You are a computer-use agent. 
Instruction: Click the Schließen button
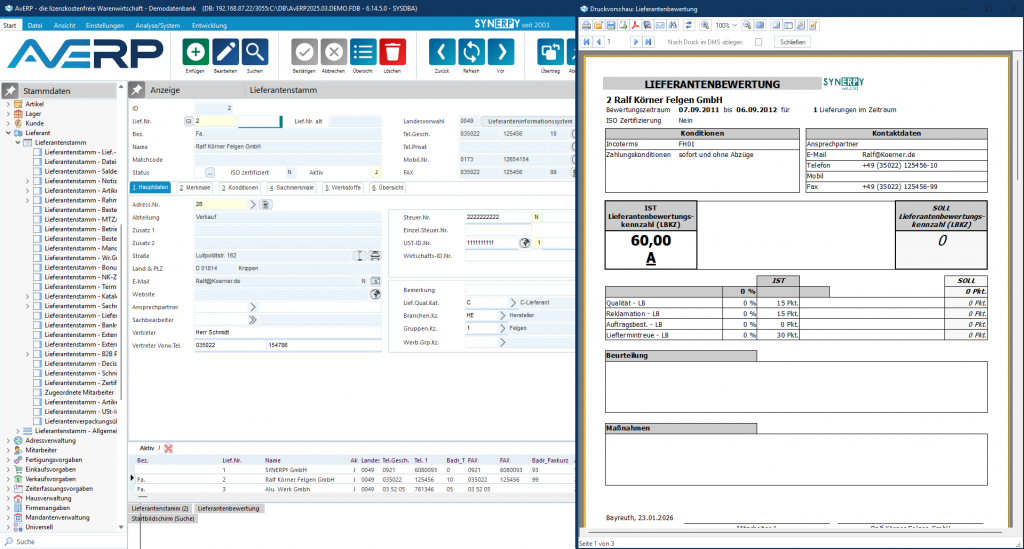[791, 42]
